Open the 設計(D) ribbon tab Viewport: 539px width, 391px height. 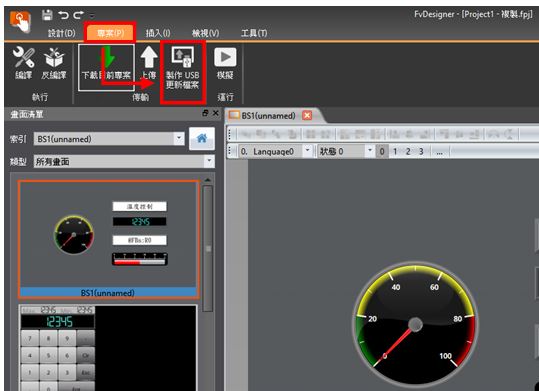(62, 33)
